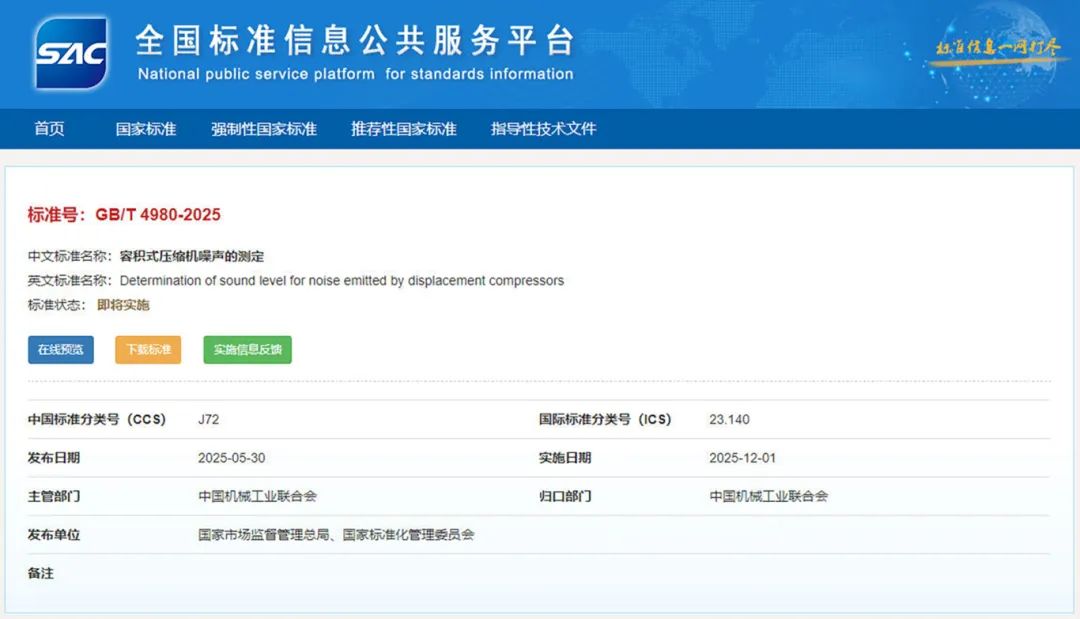Open the 首页 navigation menu item
Image resolution: width=1080 pixels, height=619 pixels.
click(x=50, y=128)
